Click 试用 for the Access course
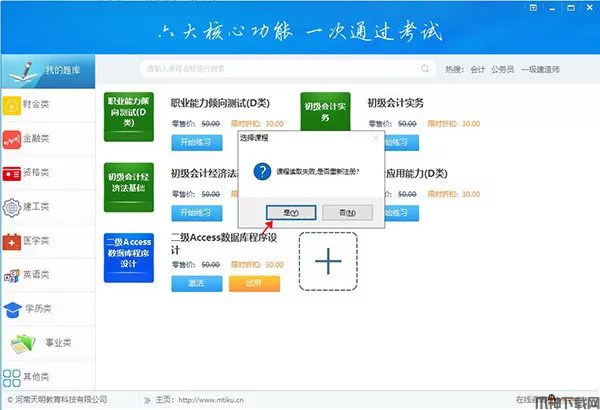 click(x=254, y=284)
